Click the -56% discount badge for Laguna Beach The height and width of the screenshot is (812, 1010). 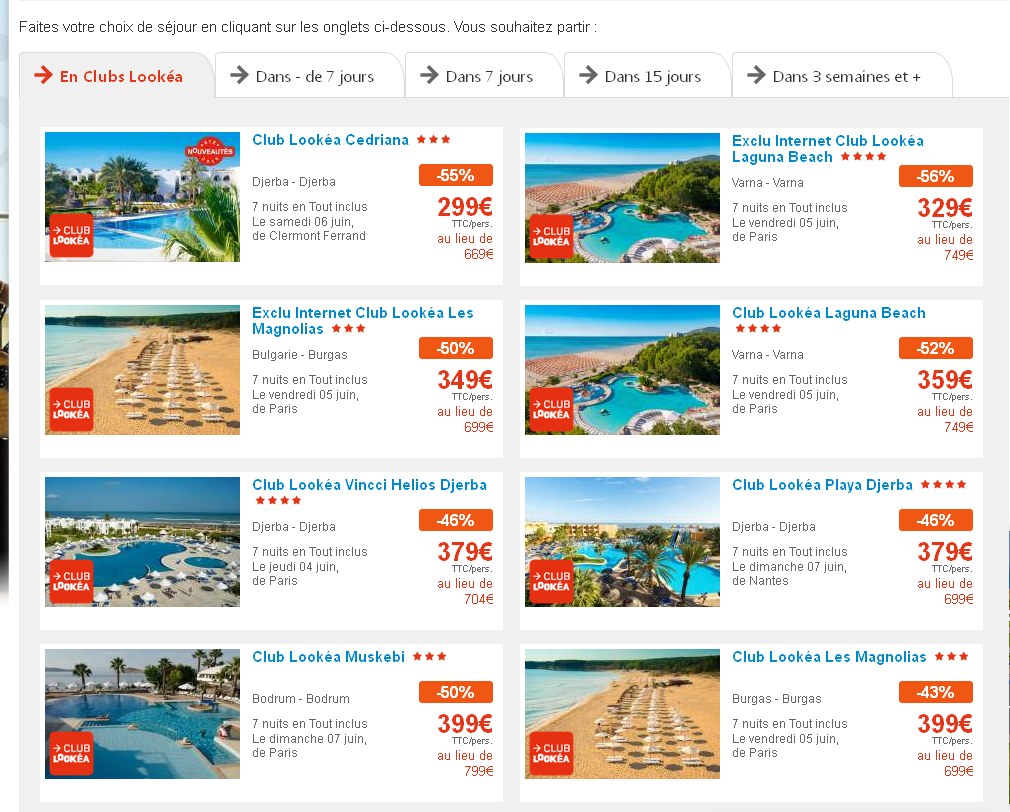pyautogui.click(x=935, y=176)
